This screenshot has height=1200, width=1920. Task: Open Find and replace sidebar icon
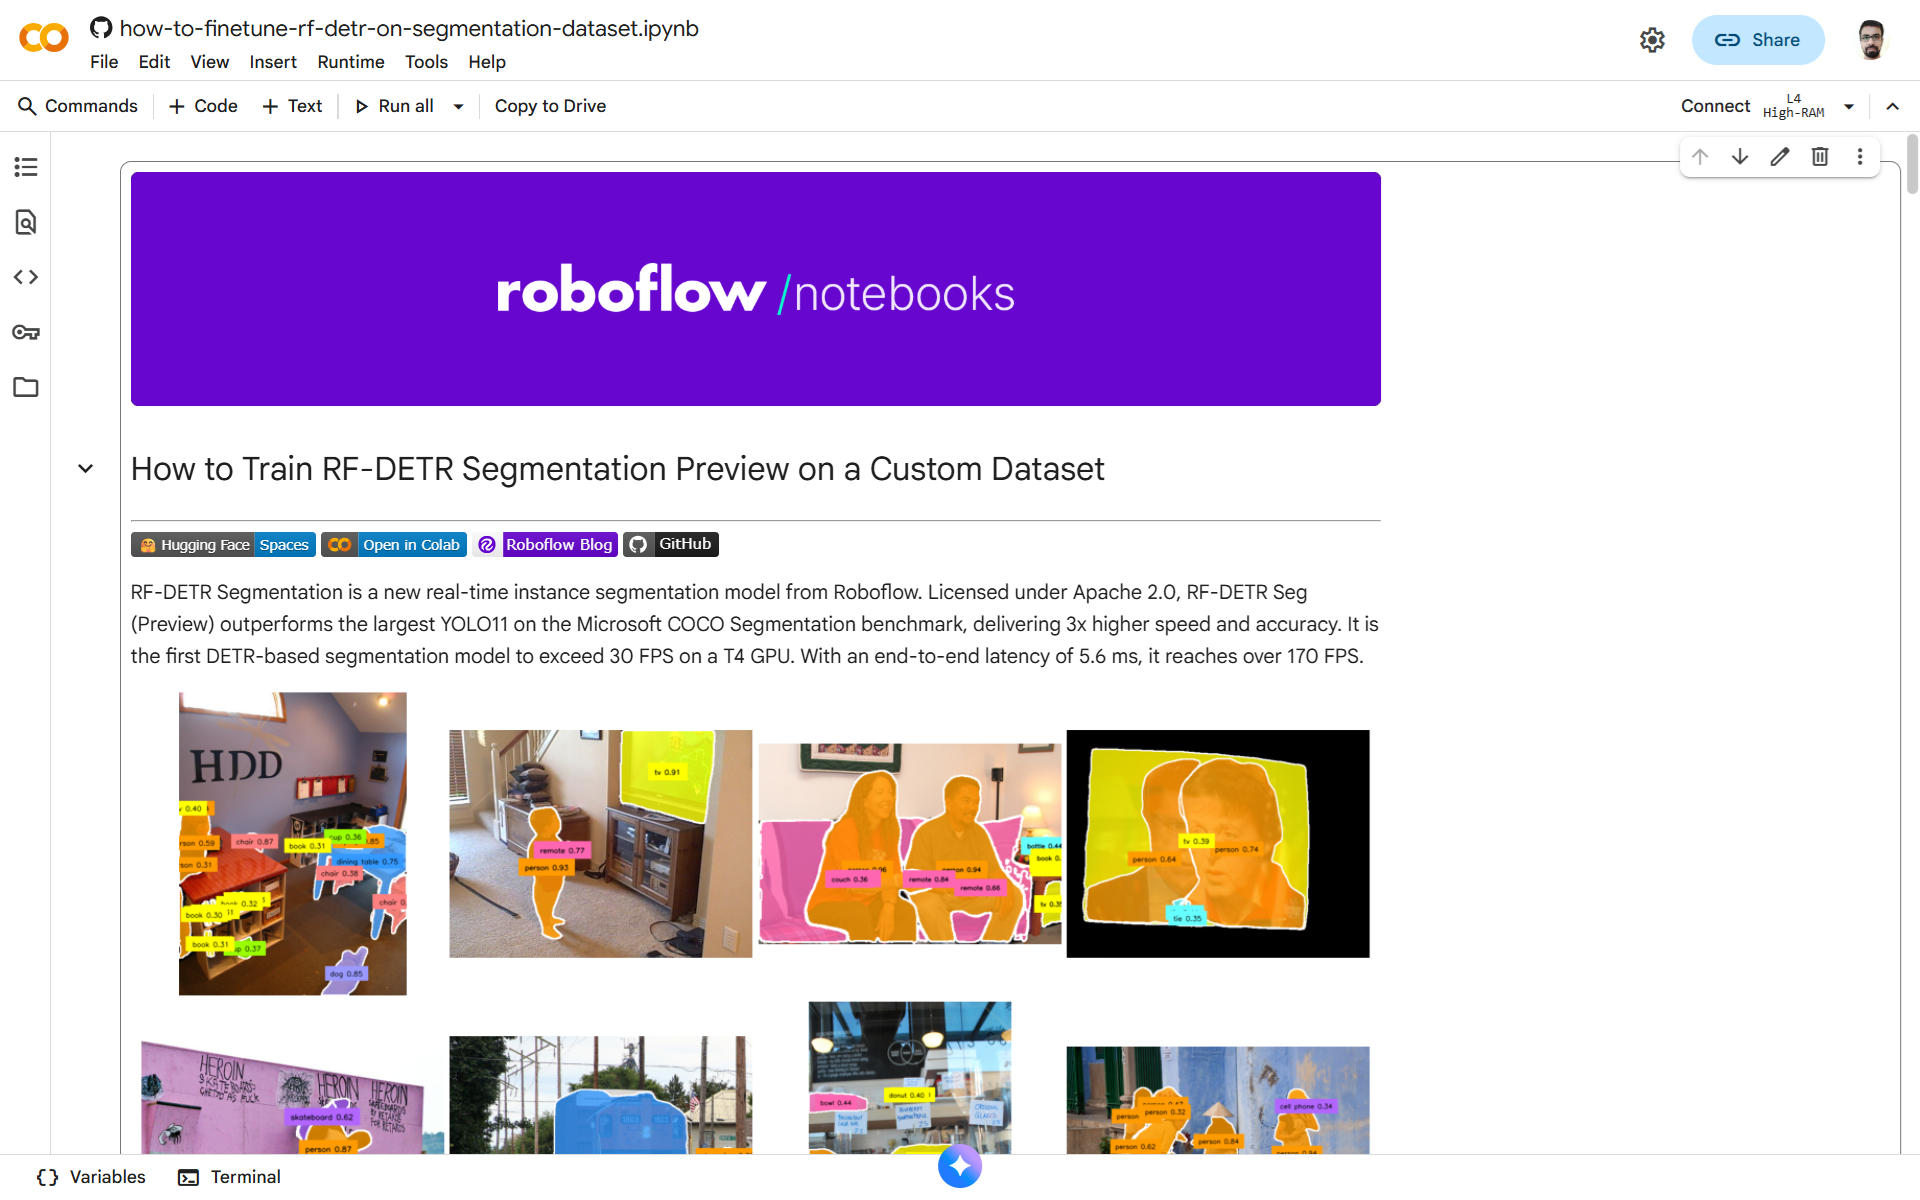click(x=26, y=222)
